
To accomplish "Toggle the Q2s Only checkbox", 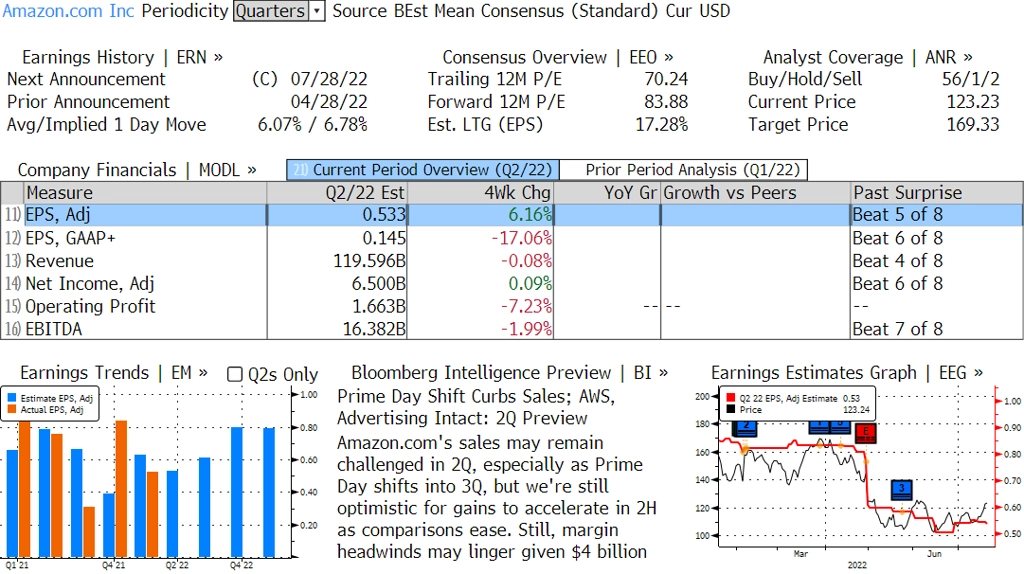I will pos(234,374).
